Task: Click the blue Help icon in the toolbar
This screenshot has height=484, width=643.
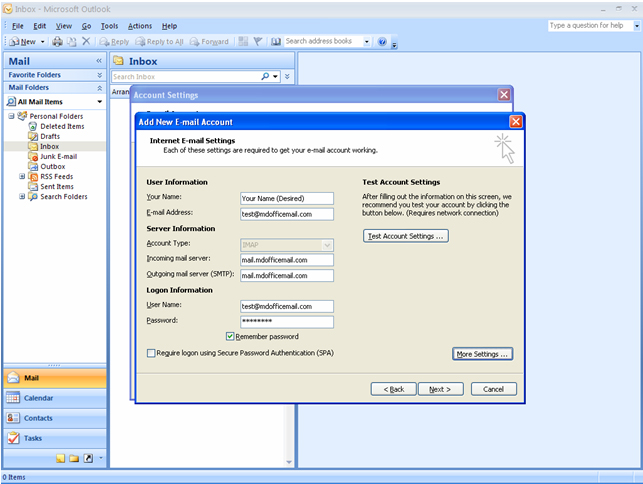Action: coord(382,42)
